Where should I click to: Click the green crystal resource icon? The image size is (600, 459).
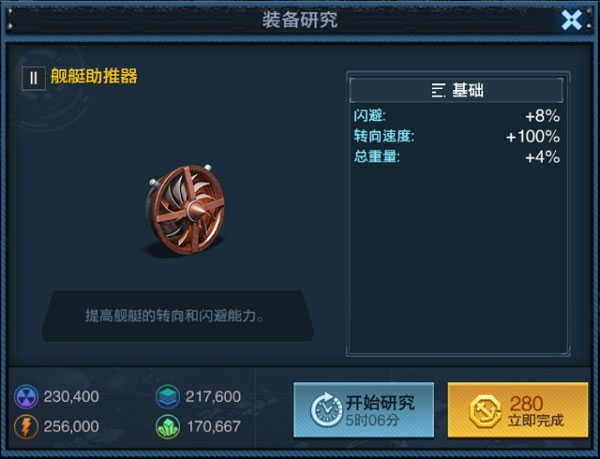pyautogui.click(x=168, y=426)
